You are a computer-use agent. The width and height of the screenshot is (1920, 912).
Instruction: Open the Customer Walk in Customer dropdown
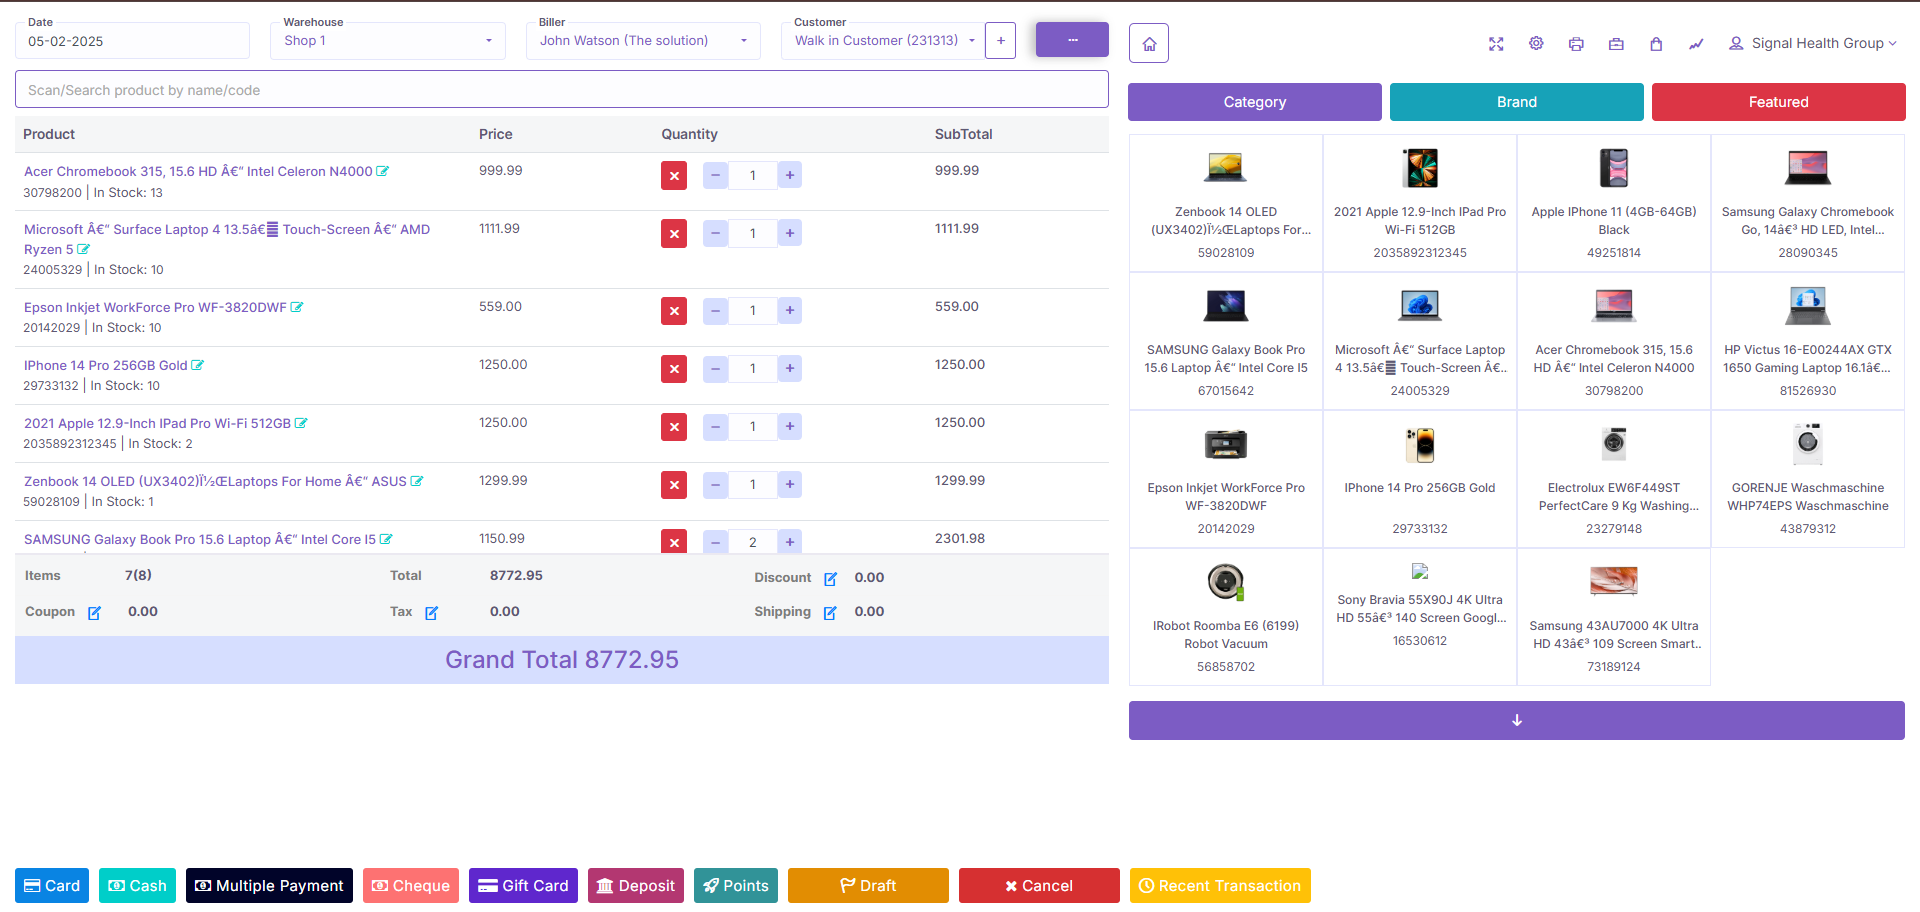click(x=883, y=41)
